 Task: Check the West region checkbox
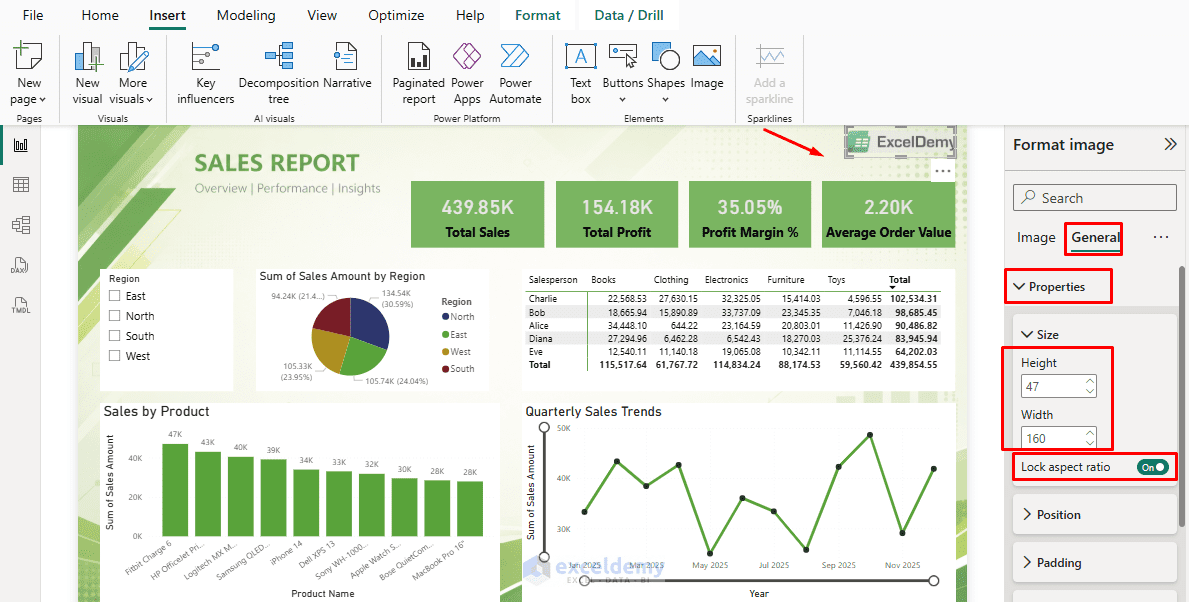pos(115,356)
